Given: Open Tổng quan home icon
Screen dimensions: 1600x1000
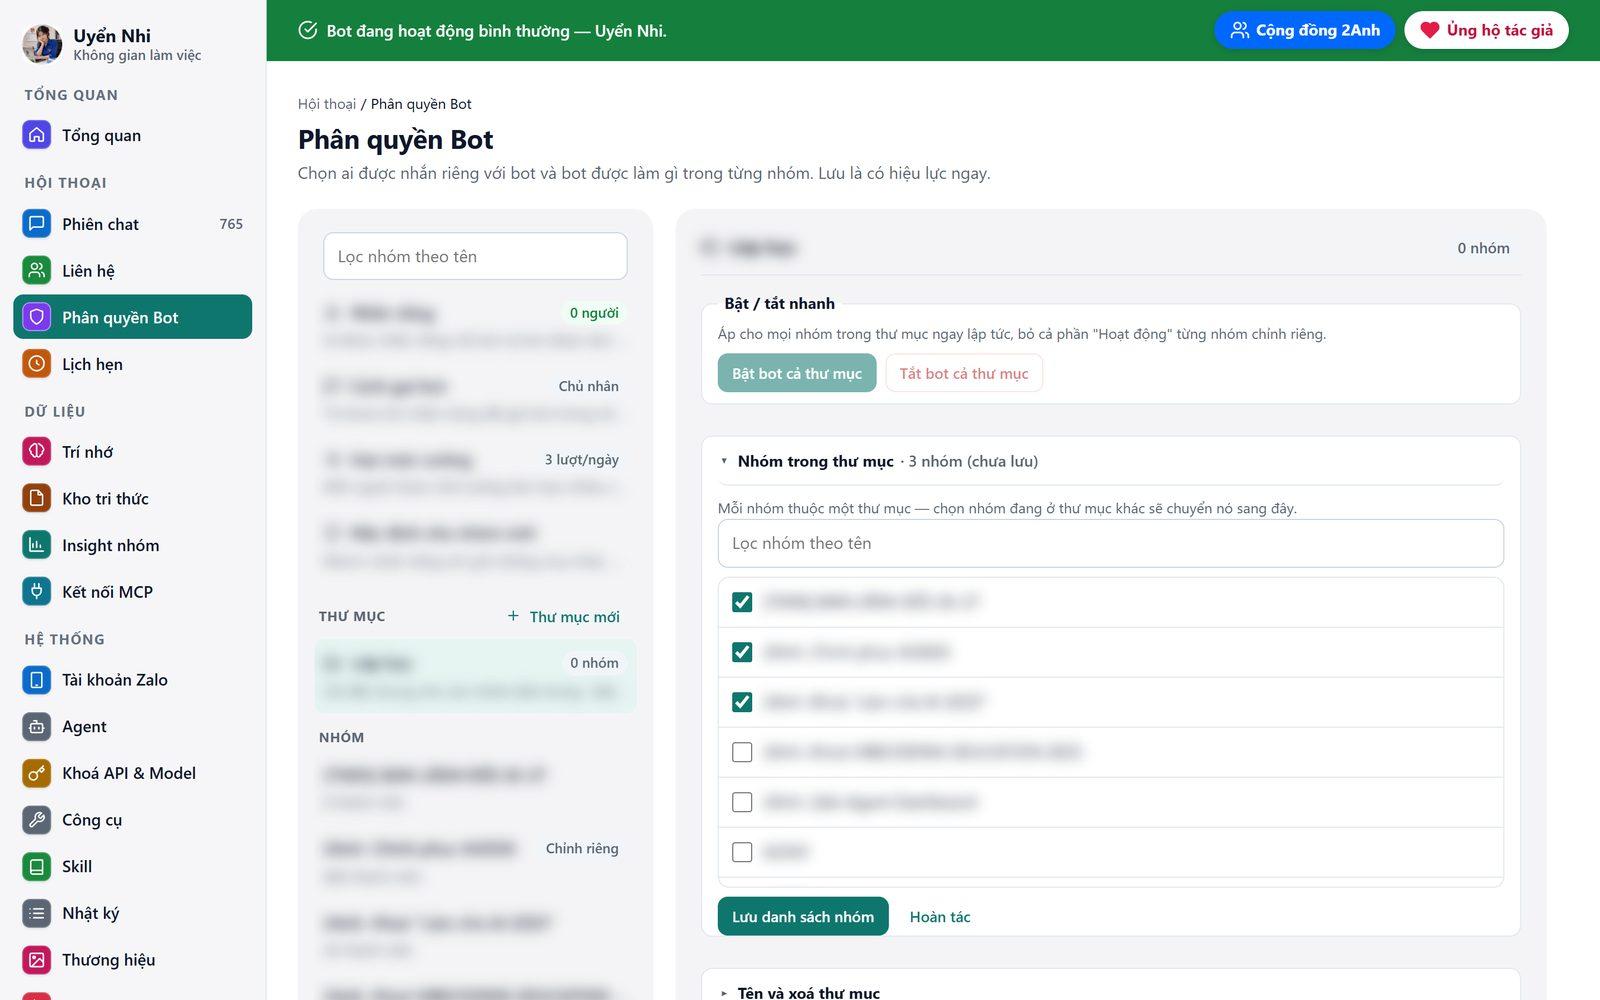Looking at the screenshot, I should [x=37, y=135].
